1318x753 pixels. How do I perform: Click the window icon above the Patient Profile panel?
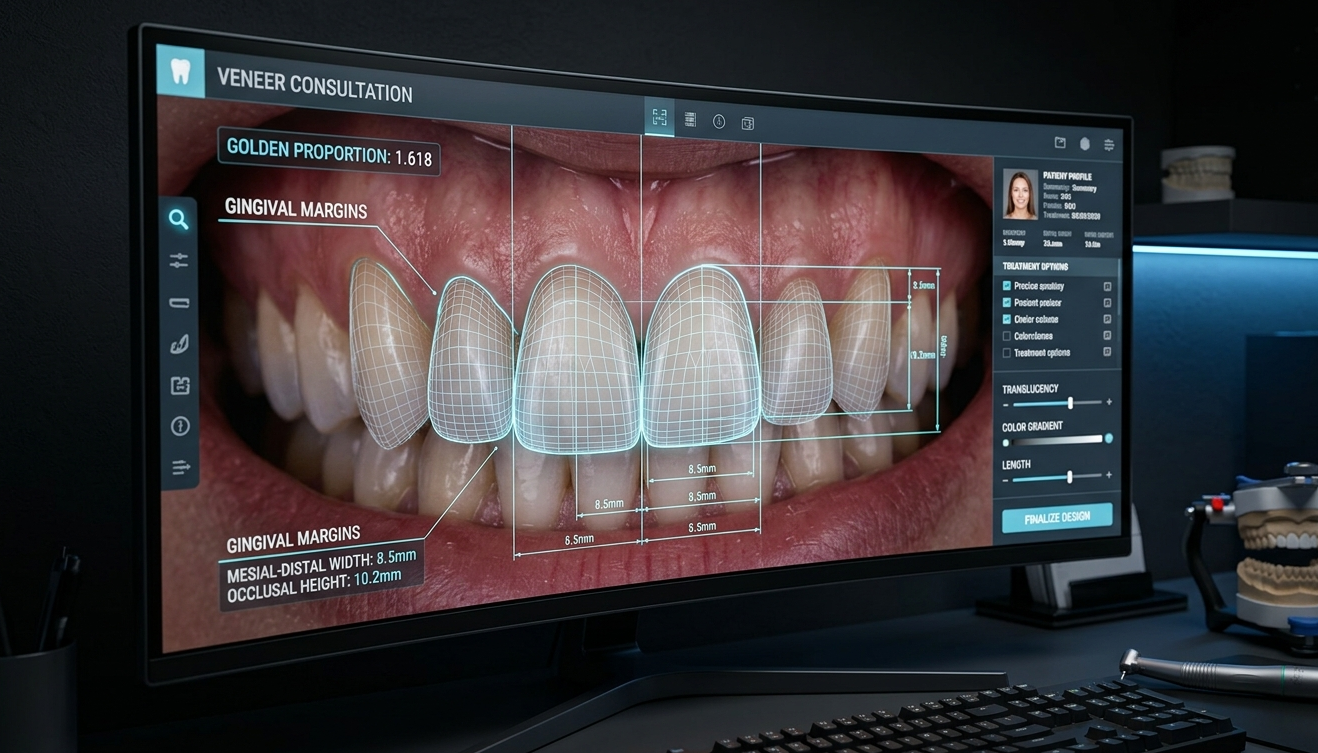[1060, 144]
